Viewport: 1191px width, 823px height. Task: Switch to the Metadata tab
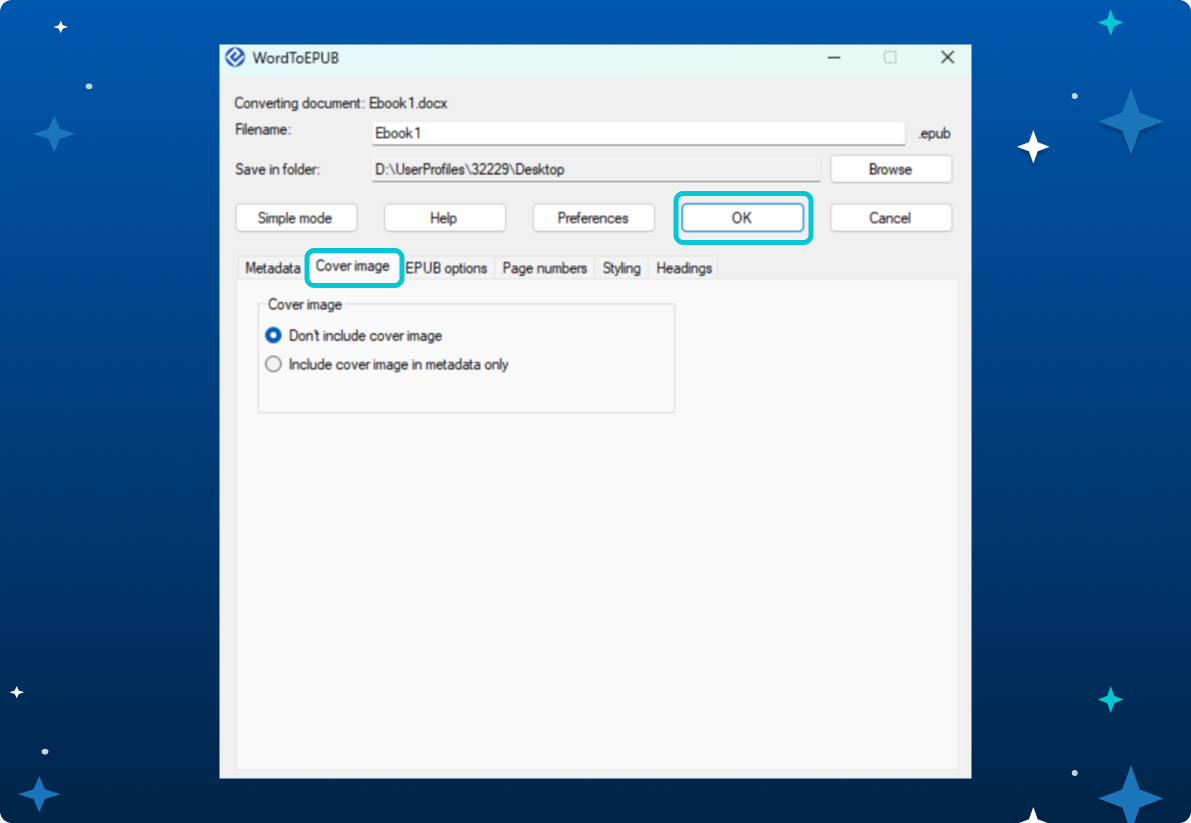(272, 268)
